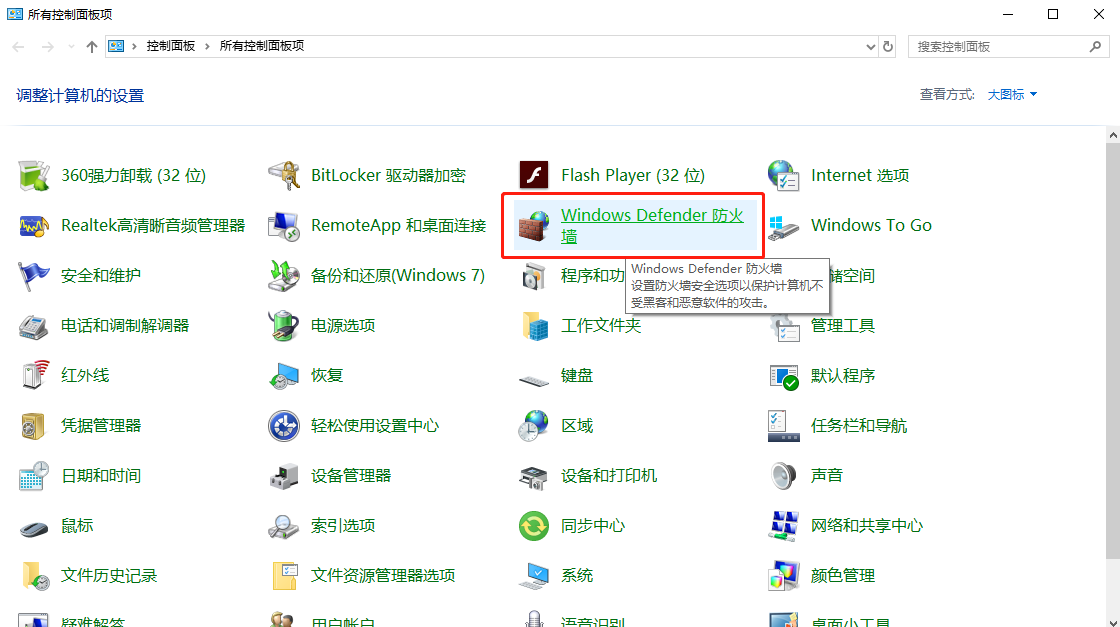
Task: Go forward with the forward arrow
Action: click(47, 46)
